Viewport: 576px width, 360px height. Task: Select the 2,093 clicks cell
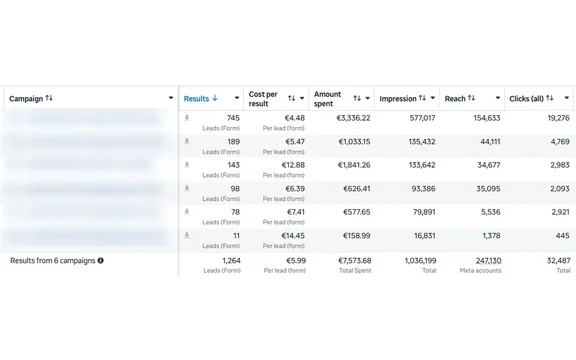[x=560, y=188]
